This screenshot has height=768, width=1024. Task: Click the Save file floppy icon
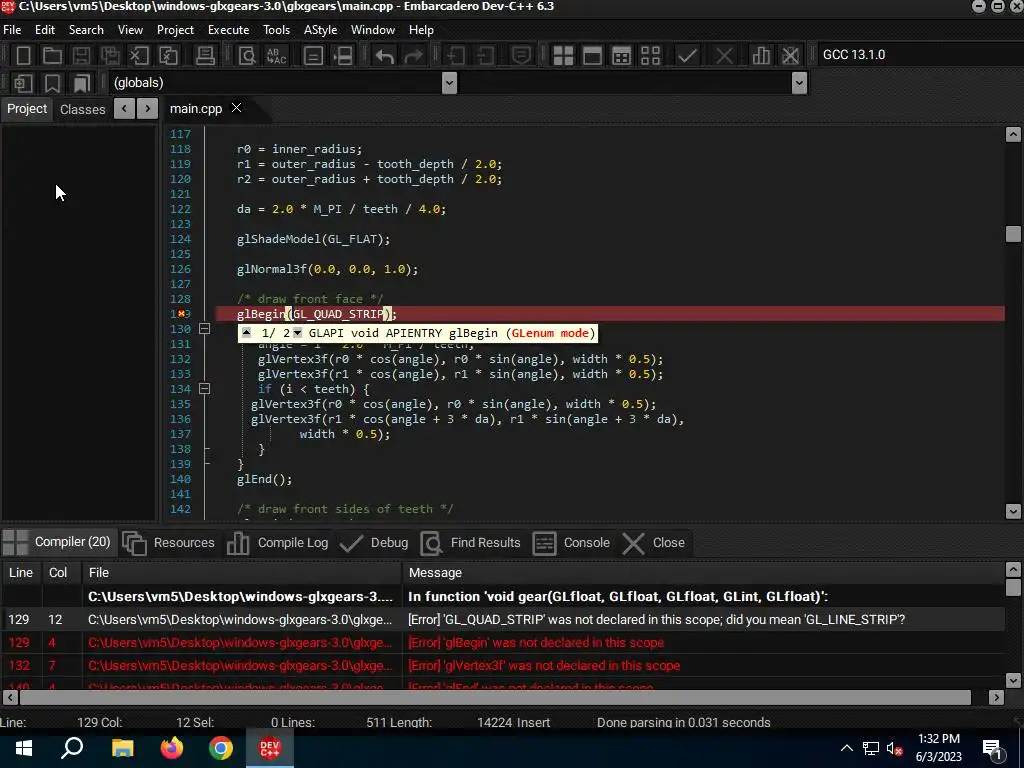tap(81, 56)
